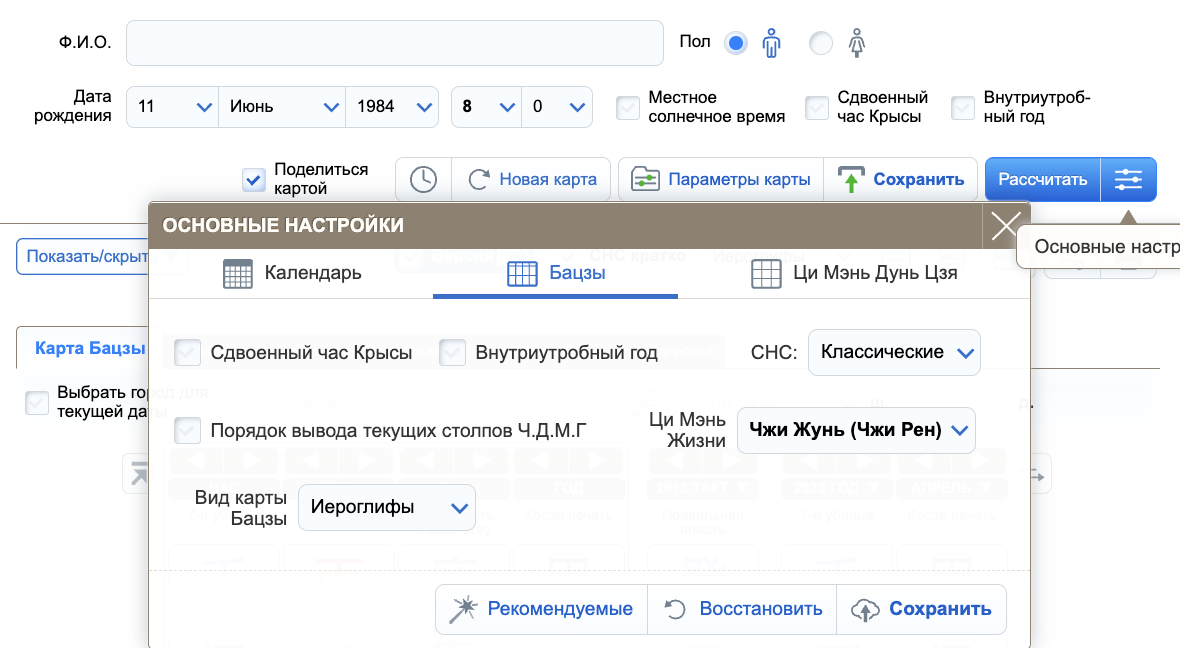Toggle Поделиться картой checkbox
The height and width of the screenshot is (648, 1180).
pyautogui.click(x=254, y=180)
